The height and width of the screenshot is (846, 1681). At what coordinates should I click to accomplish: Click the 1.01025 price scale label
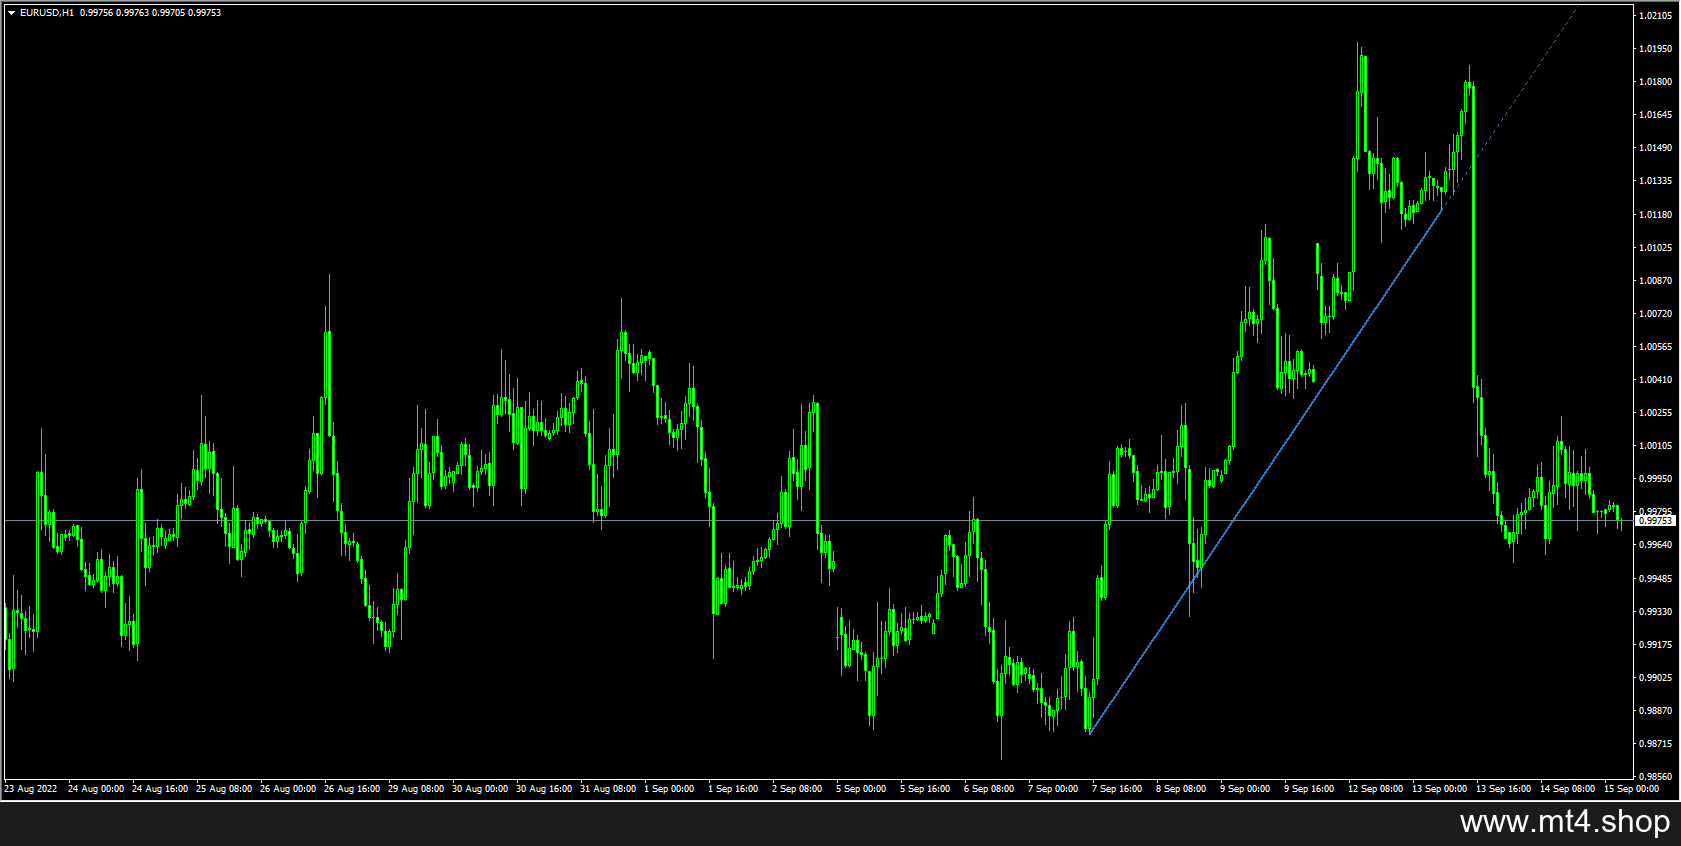tap(1656, 248)
